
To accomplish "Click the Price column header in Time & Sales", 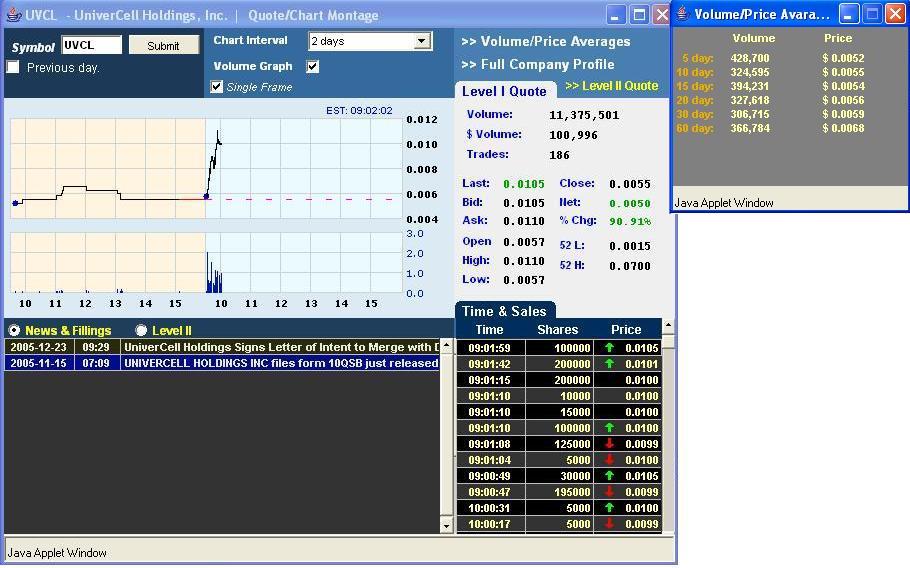I will [626, 330].
